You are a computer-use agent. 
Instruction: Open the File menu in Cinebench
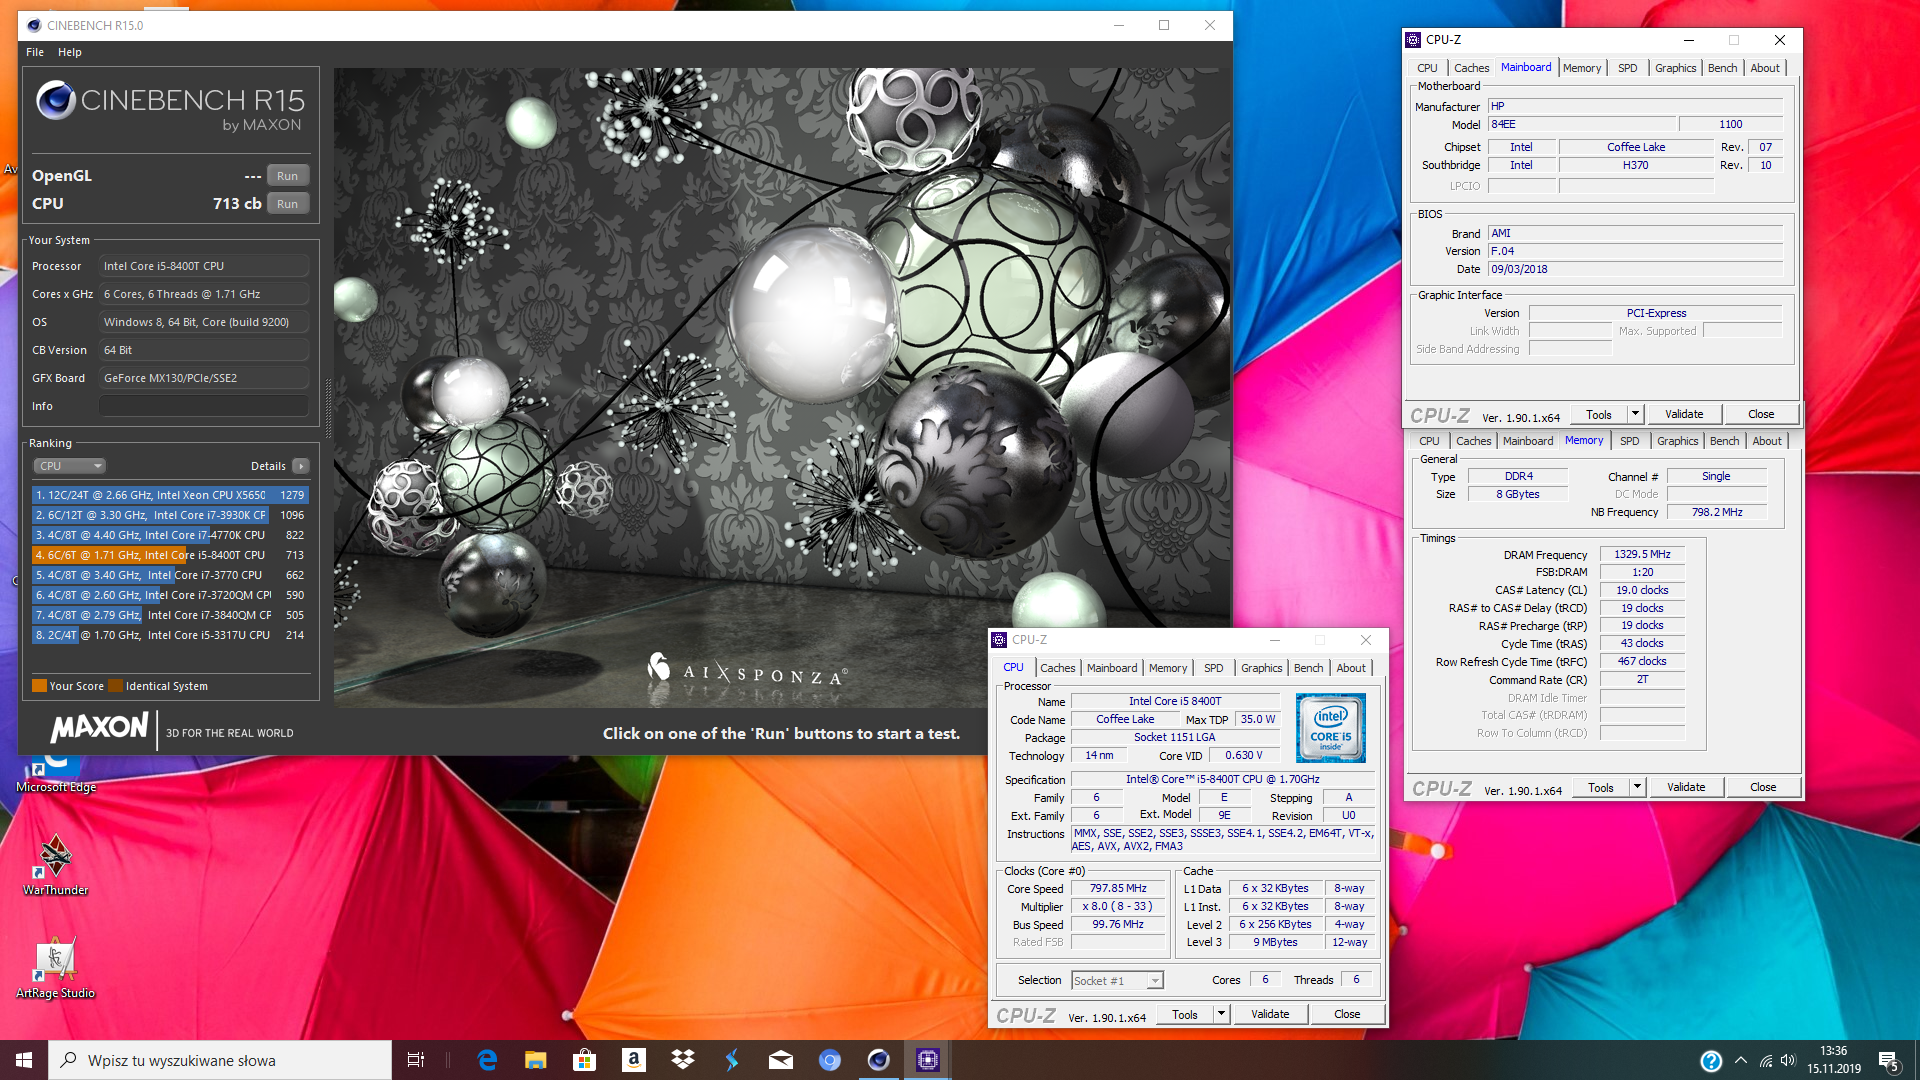click(x=35, y=52)
